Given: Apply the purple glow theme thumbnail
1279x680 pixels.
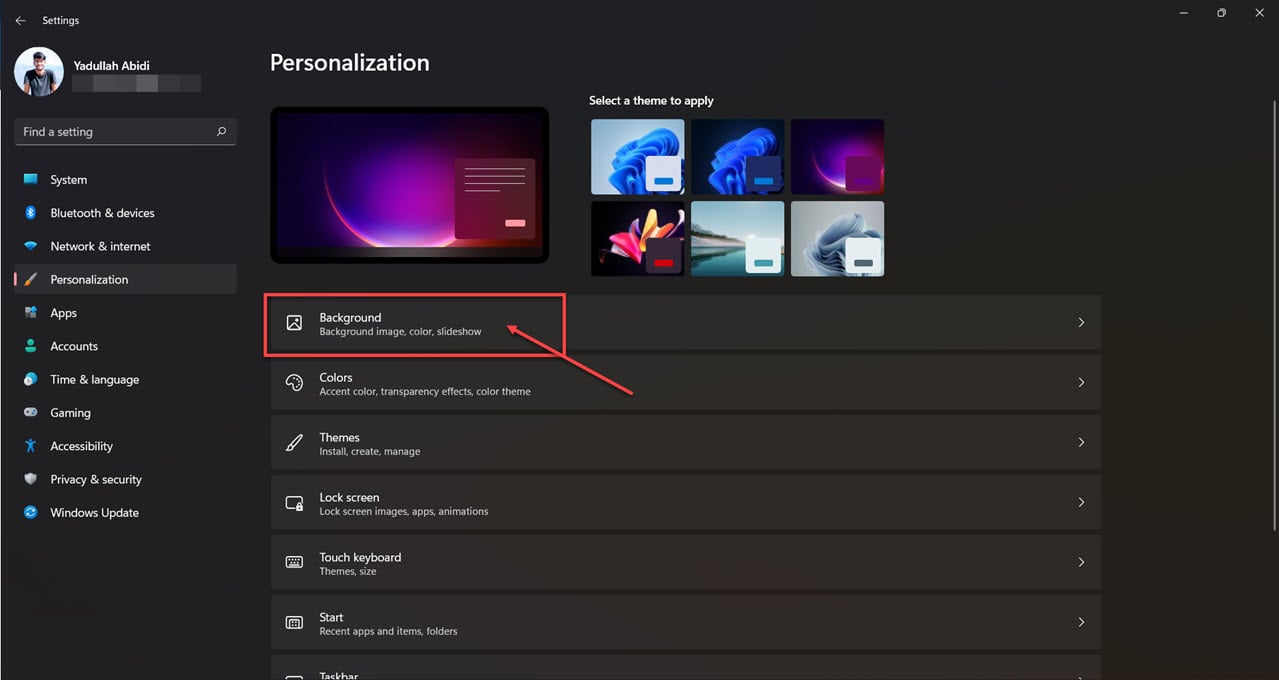Looking at the screenshot, I should [x=837, y=156].
